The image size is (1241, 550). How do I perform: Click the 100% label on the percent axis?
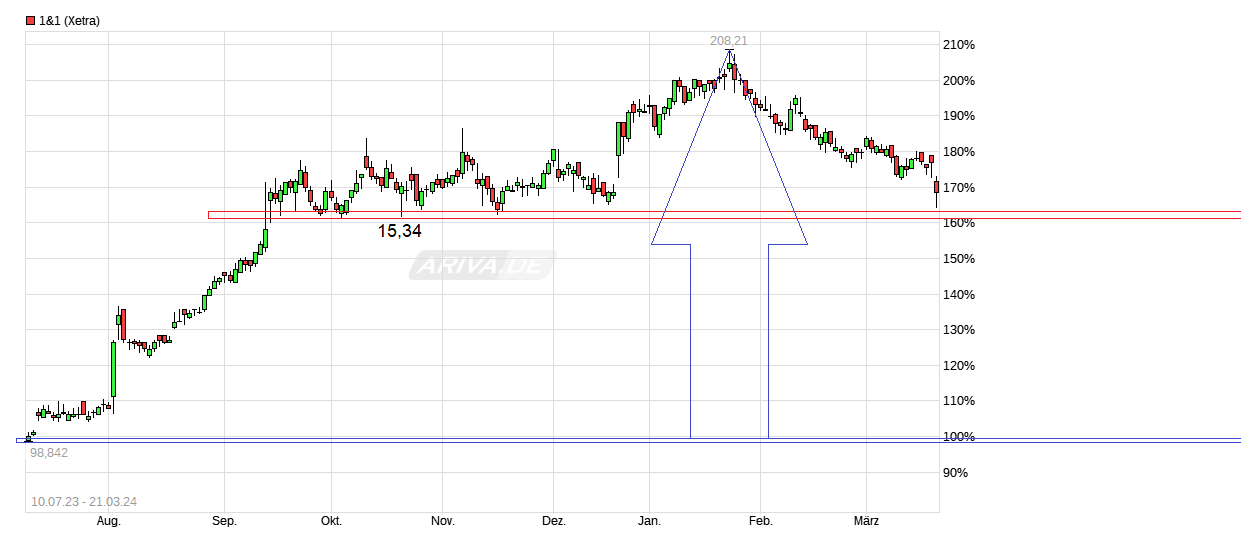pyautogui.click(x=959, y=437)
